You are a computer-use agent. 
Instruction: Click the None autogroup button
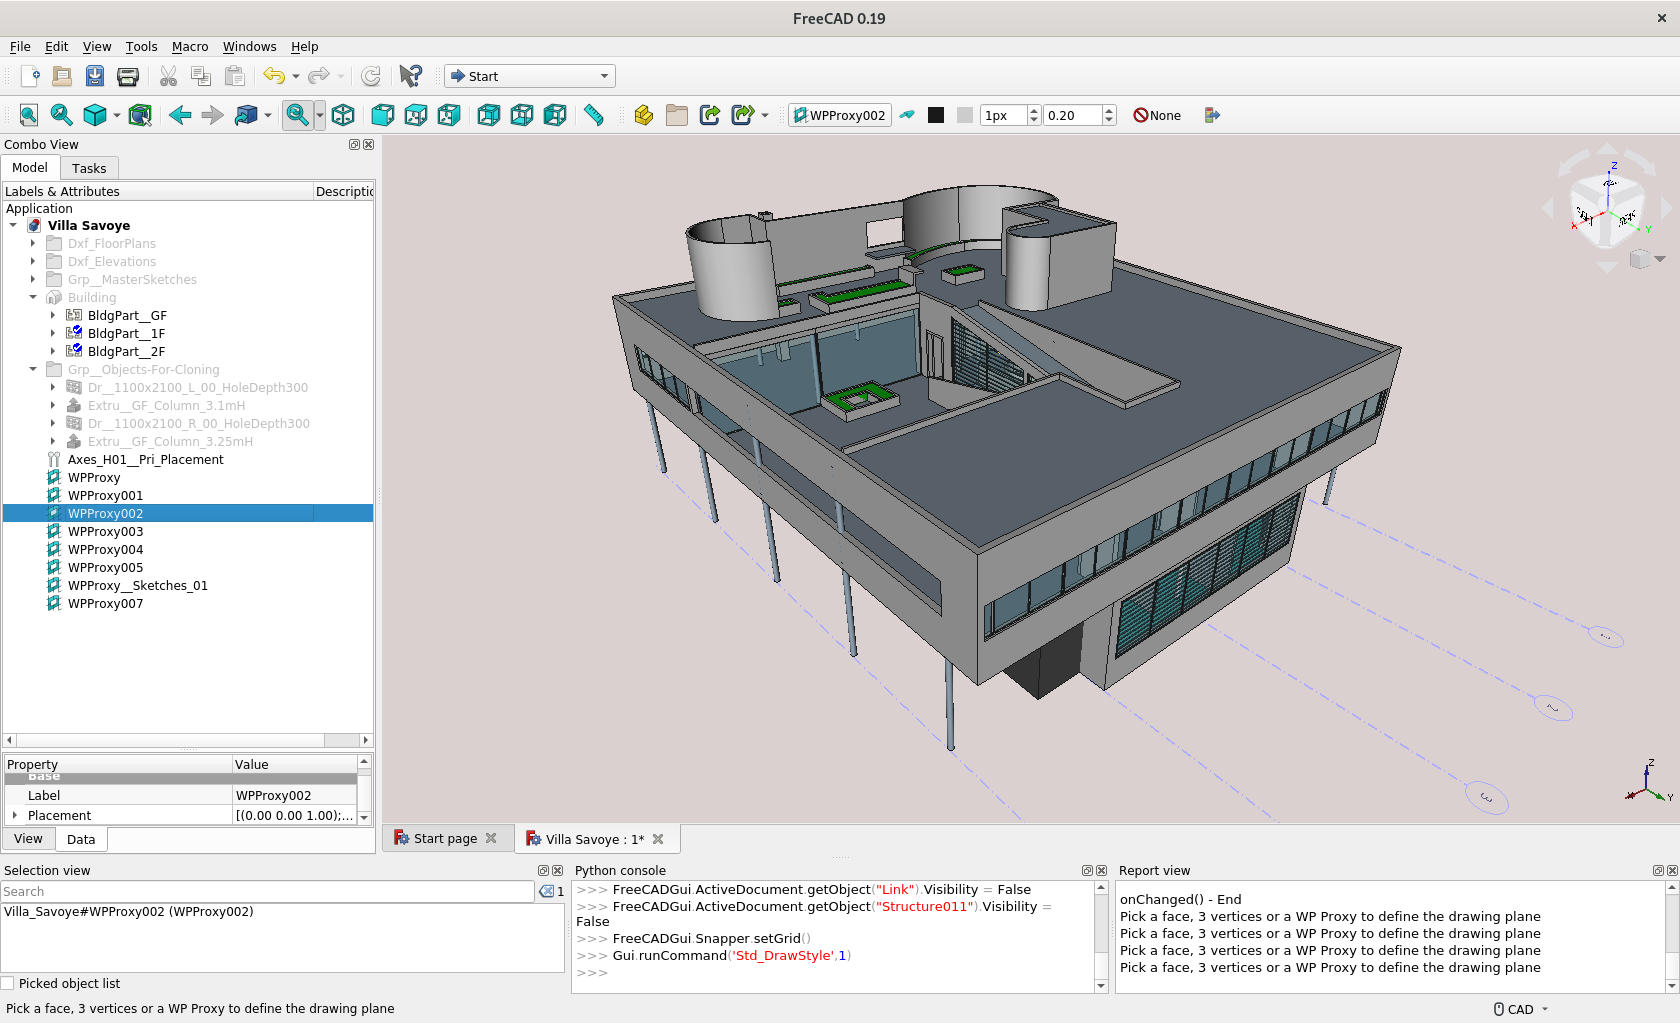[1157, 115]
